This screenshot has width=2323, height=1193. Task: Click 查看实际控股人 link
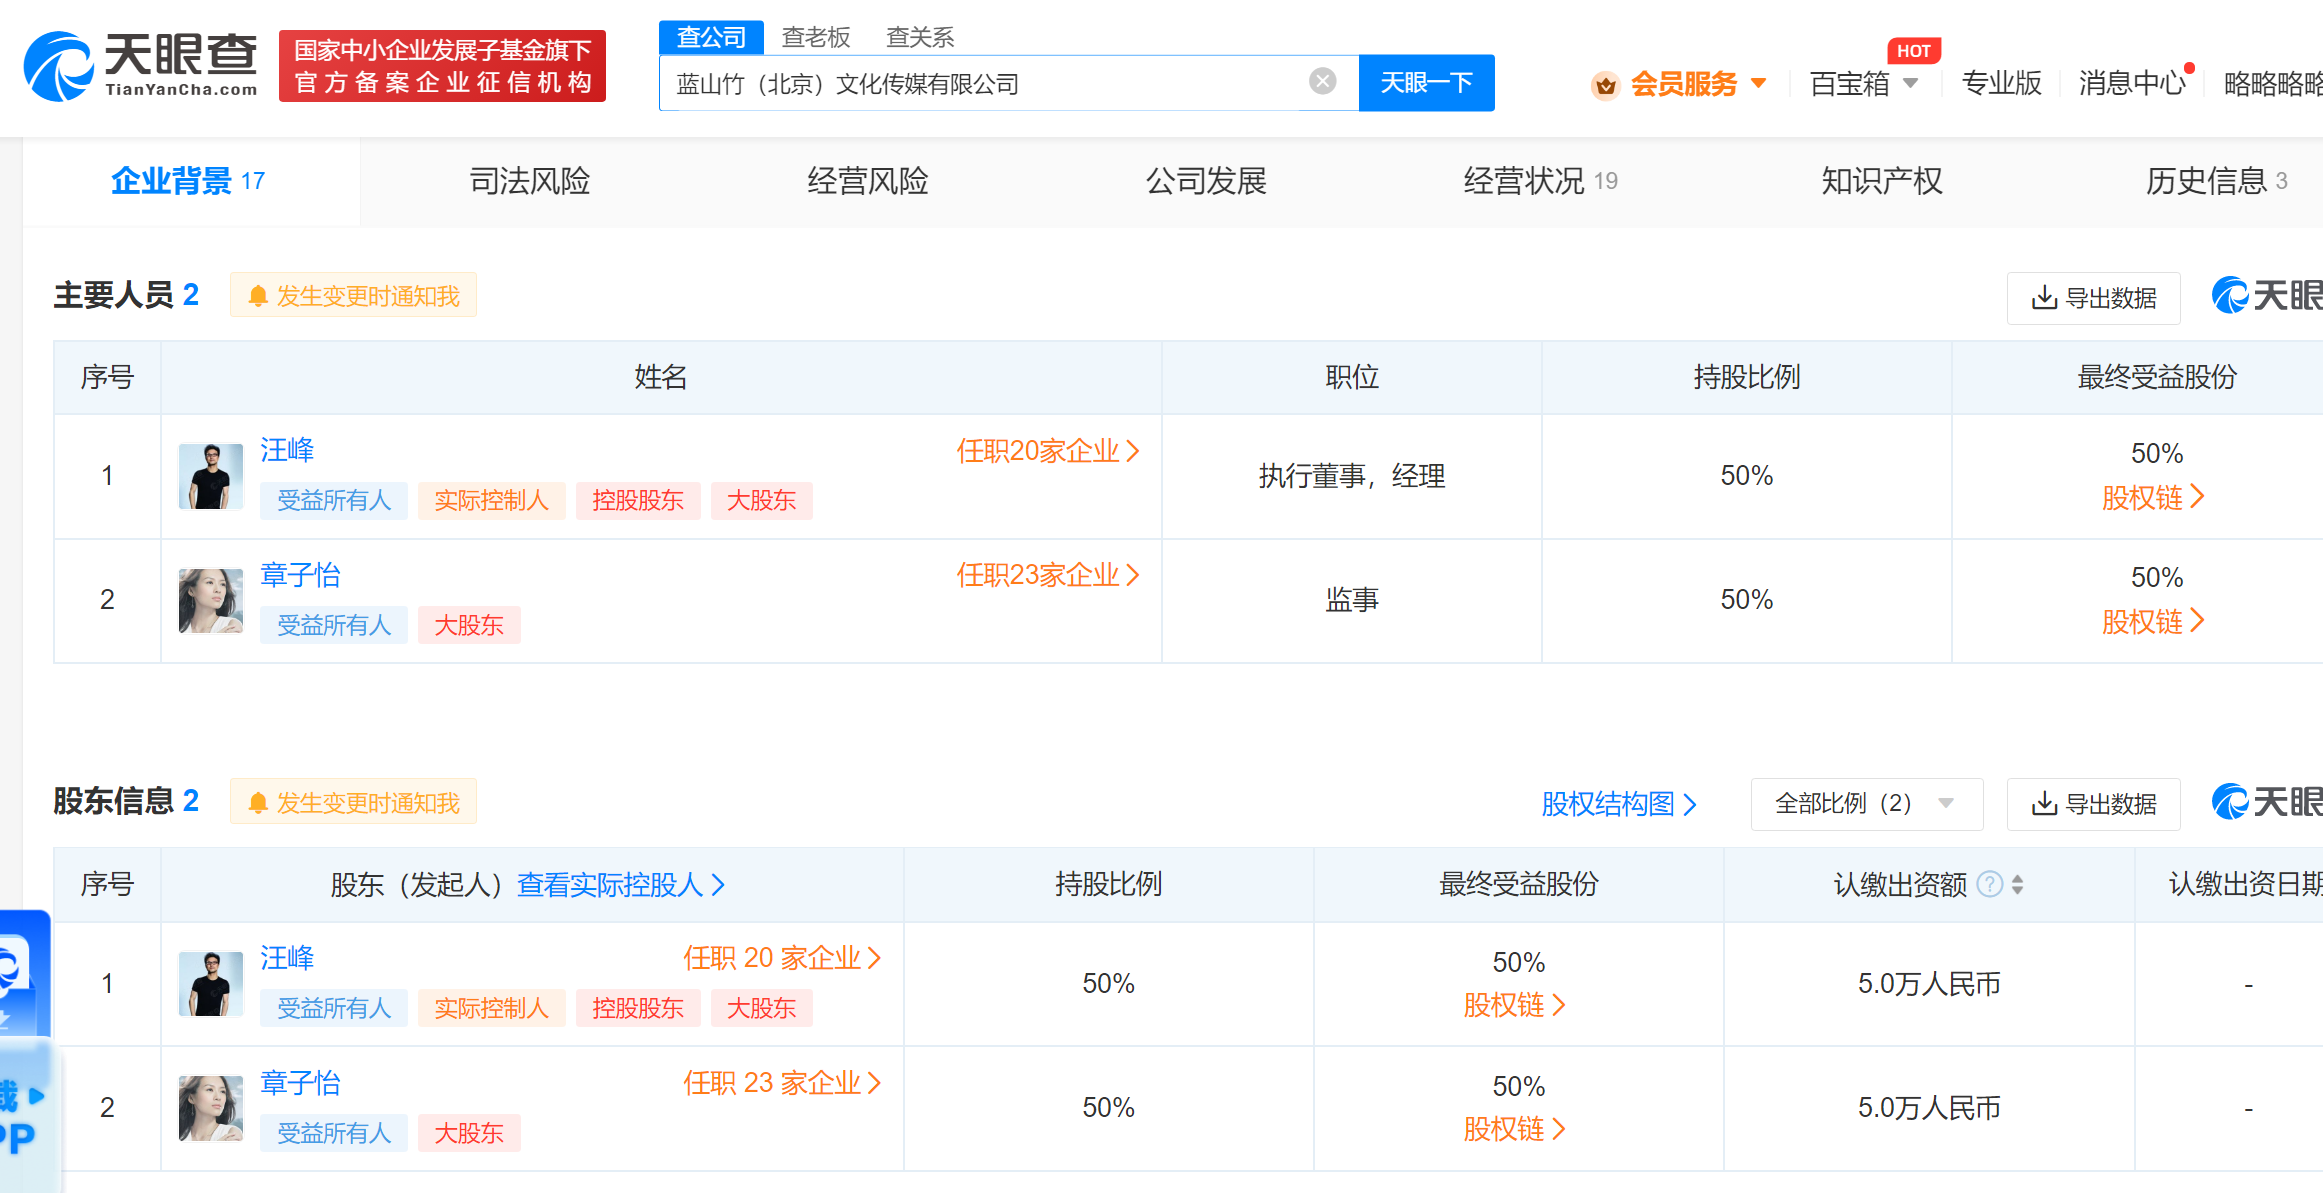(x=620, y=884)
